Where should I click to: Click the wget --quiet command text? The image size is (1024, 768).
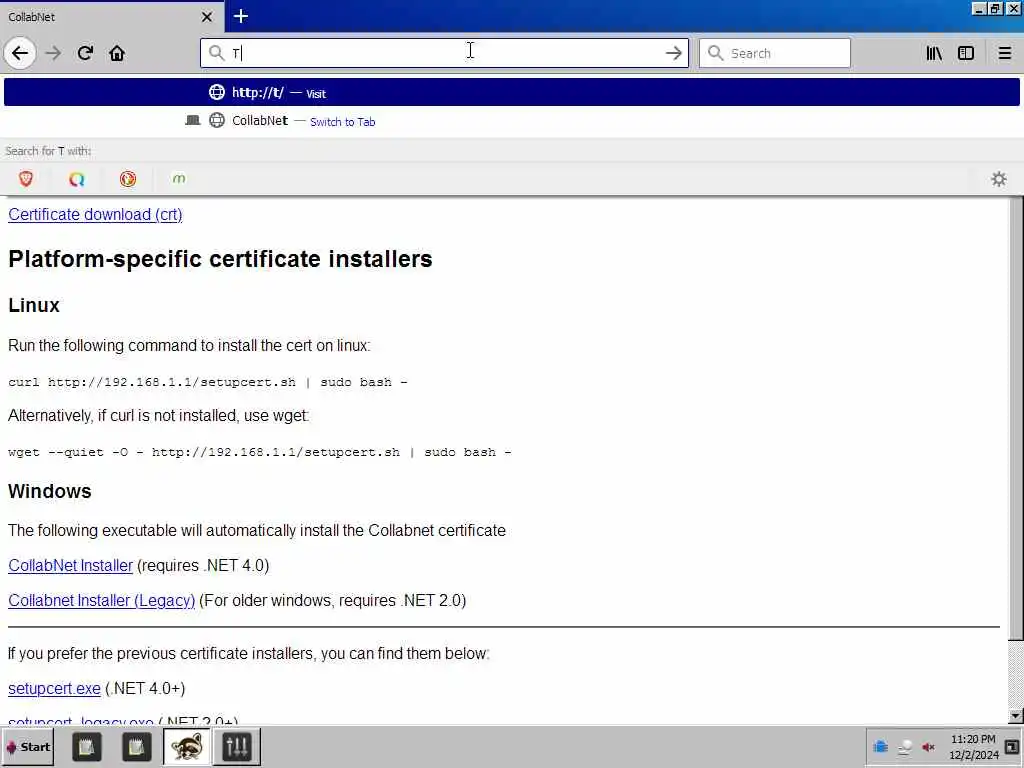pos(259,452)
